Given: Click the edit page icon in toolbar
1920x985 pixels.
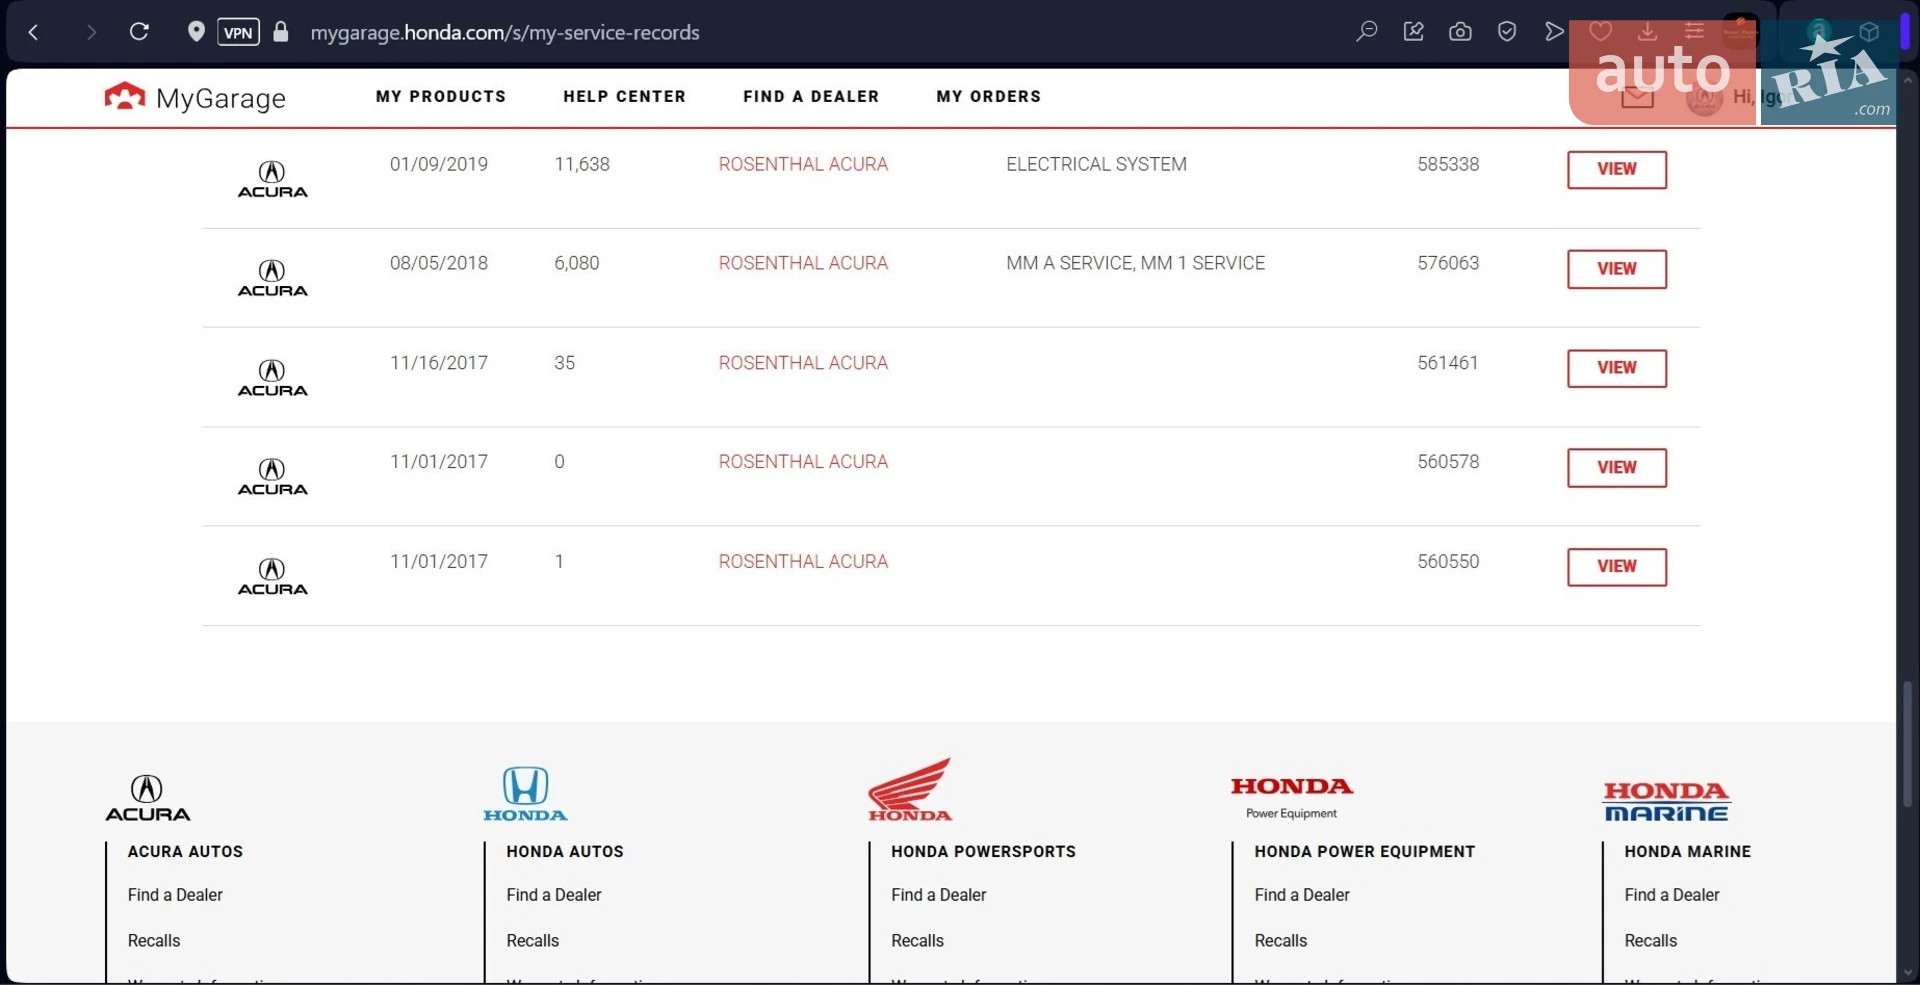Looking at the screenshot, I should click(1413, 32).
